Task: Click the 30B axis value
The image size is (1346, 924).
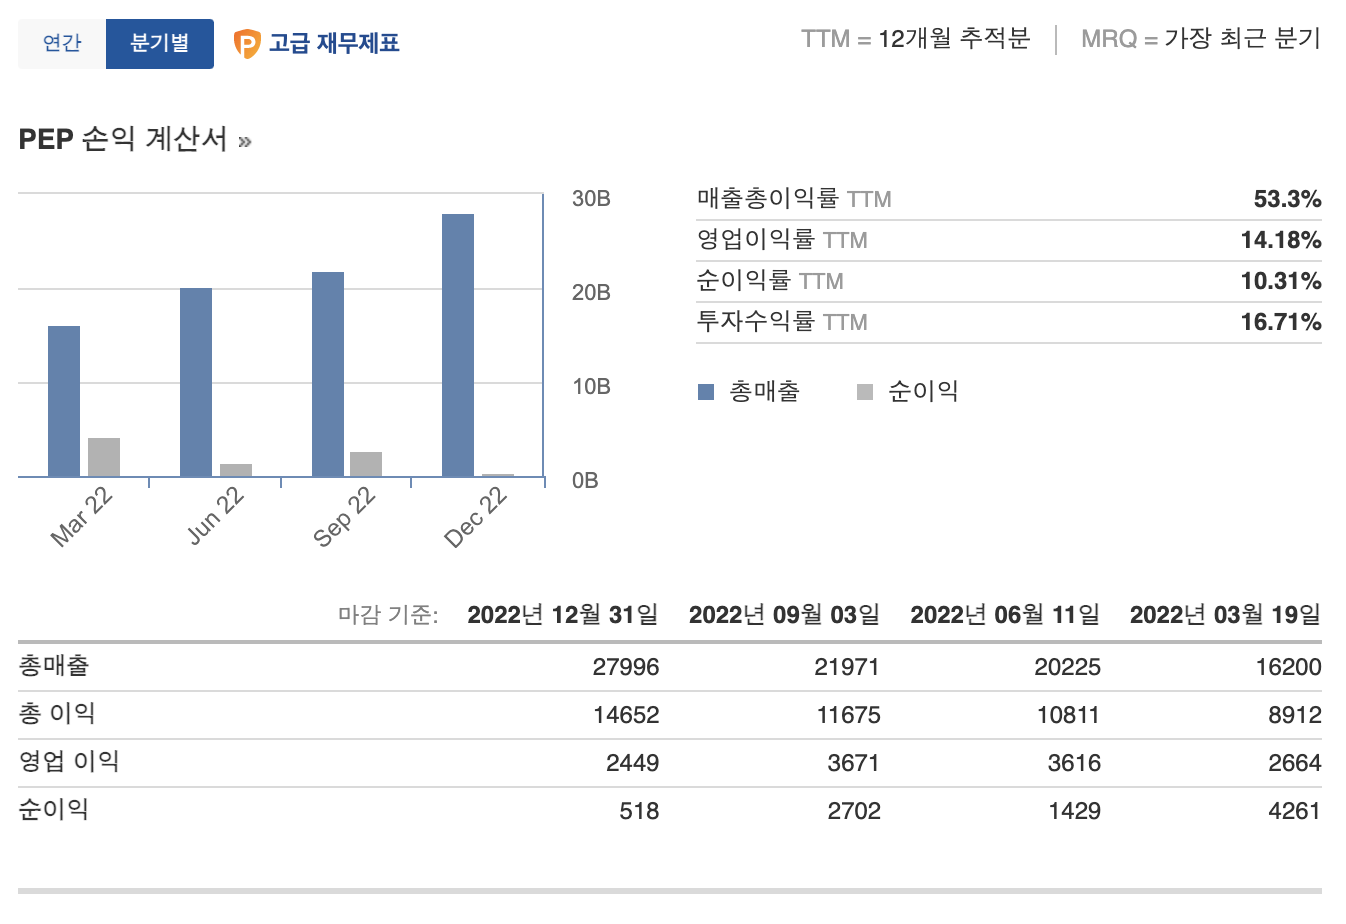Action: [x=591, y=199]
